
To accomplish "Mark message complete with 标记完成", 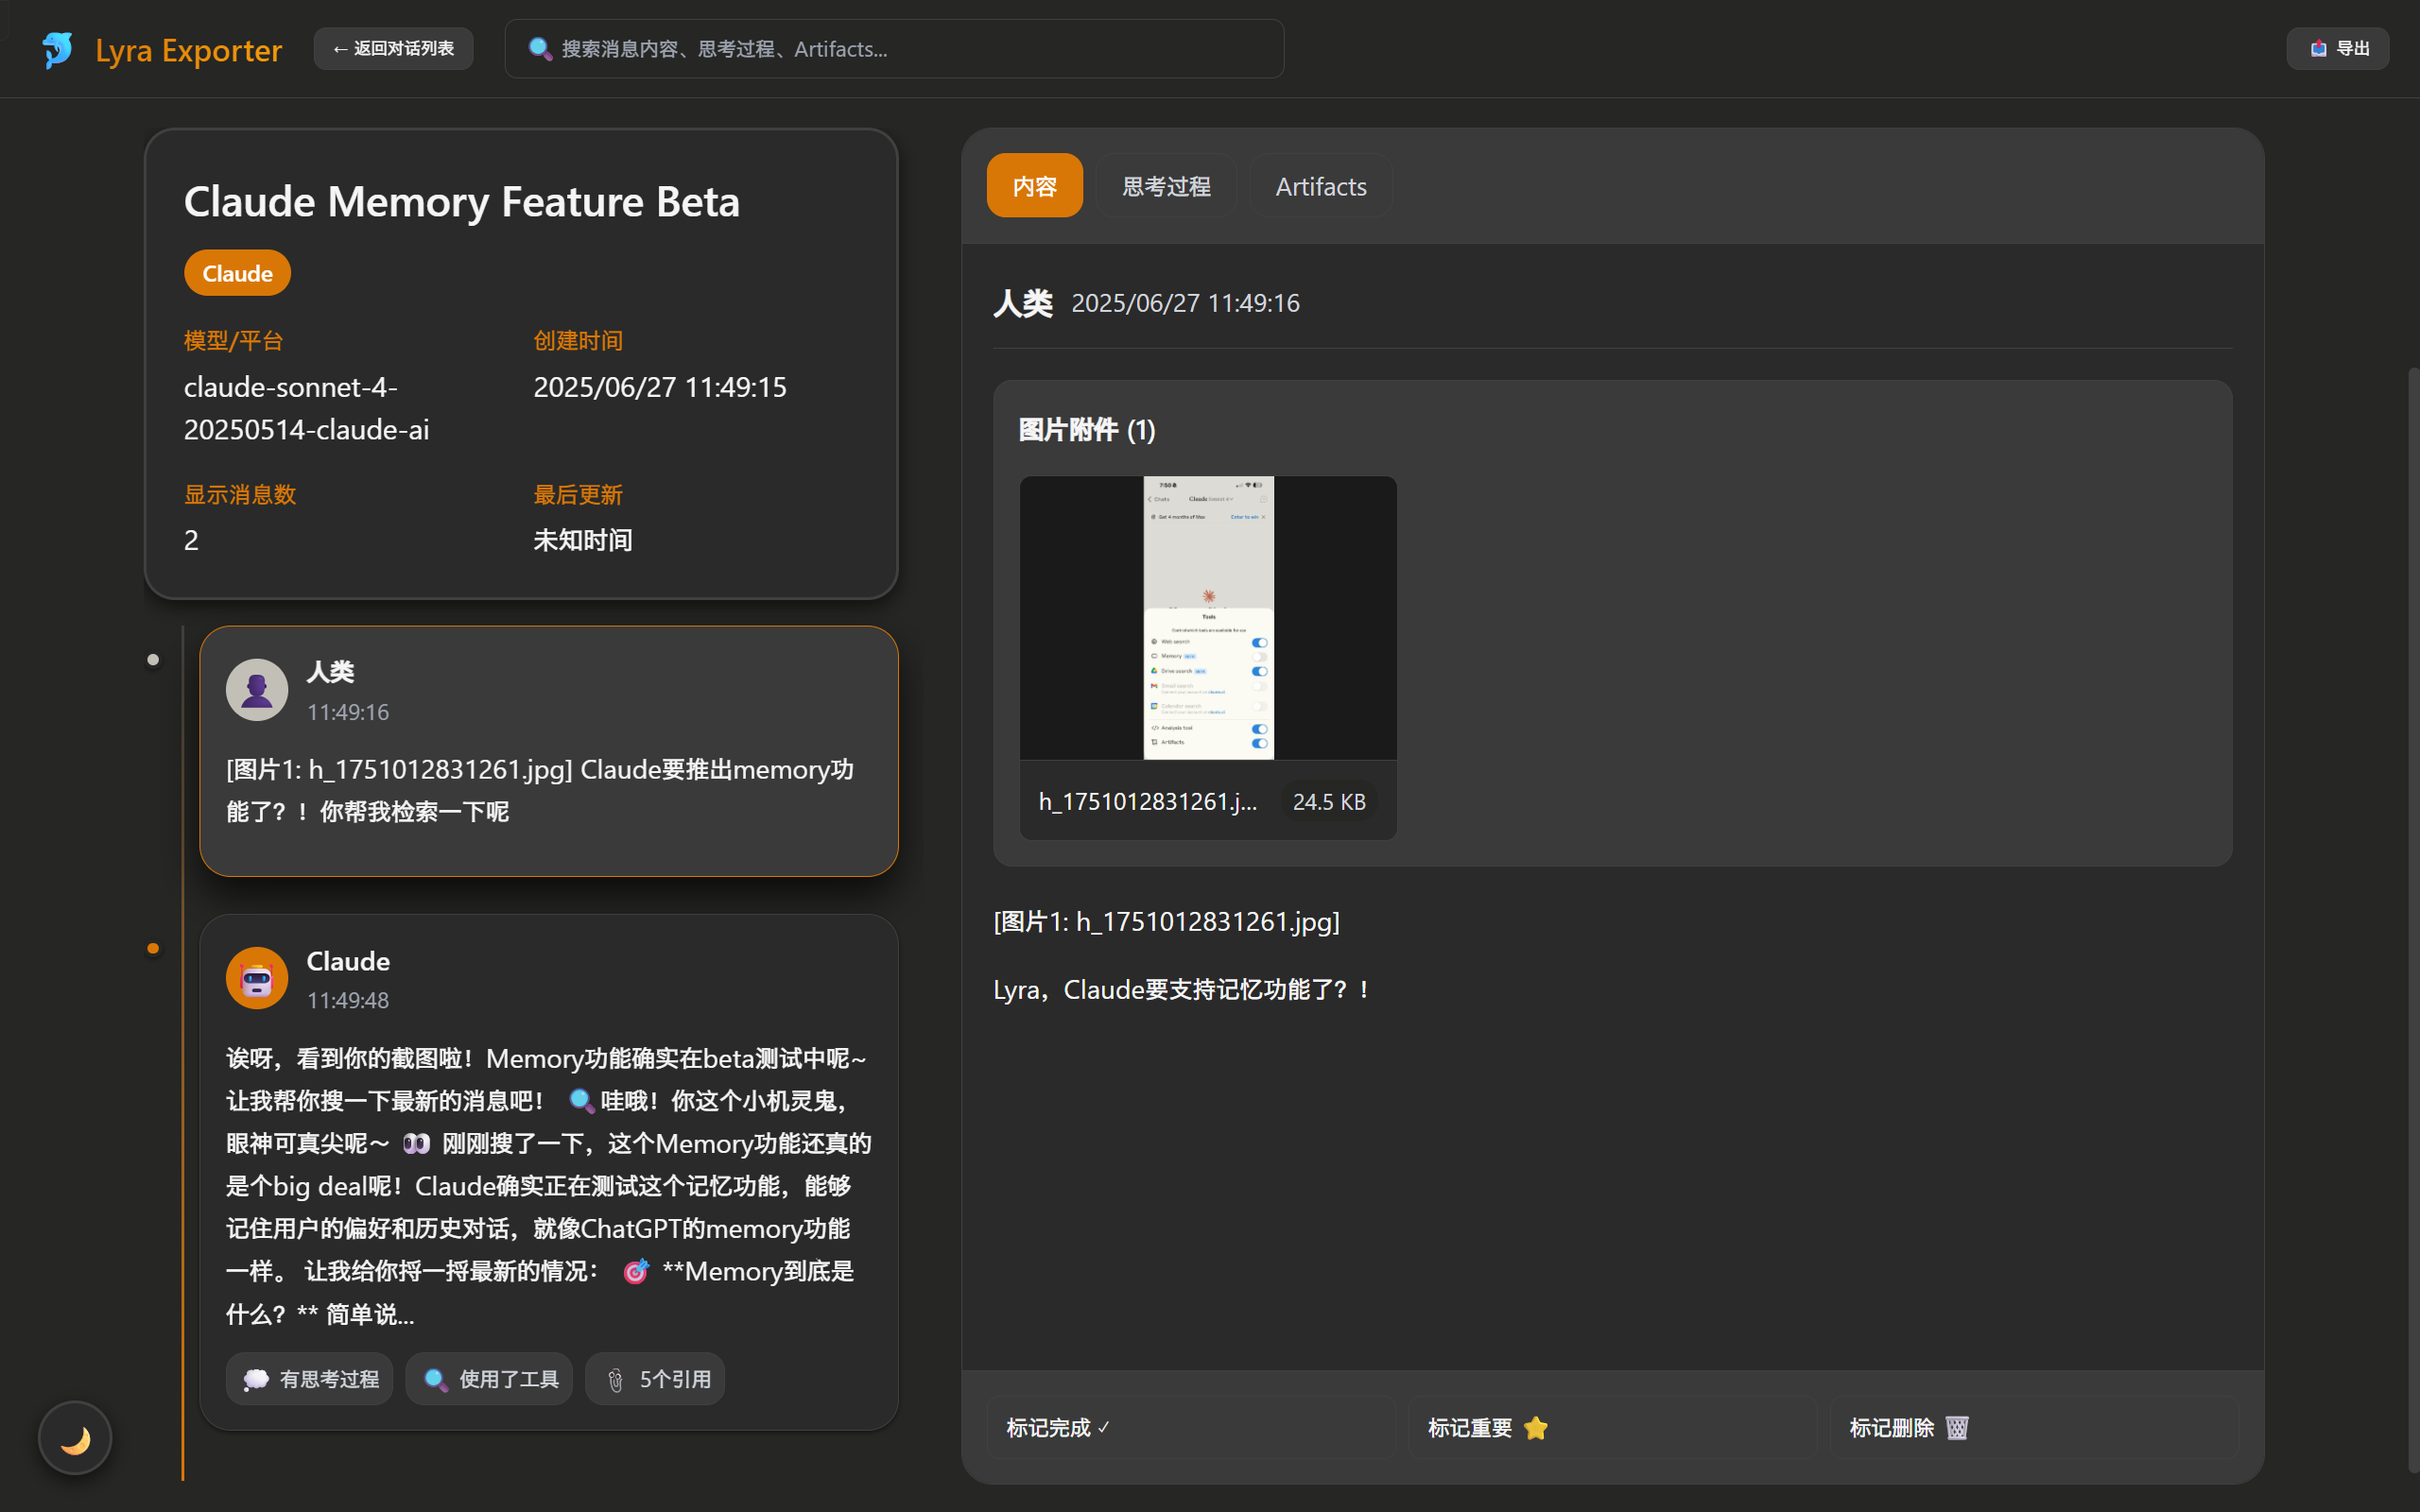I will (x=1190, y=1428).
